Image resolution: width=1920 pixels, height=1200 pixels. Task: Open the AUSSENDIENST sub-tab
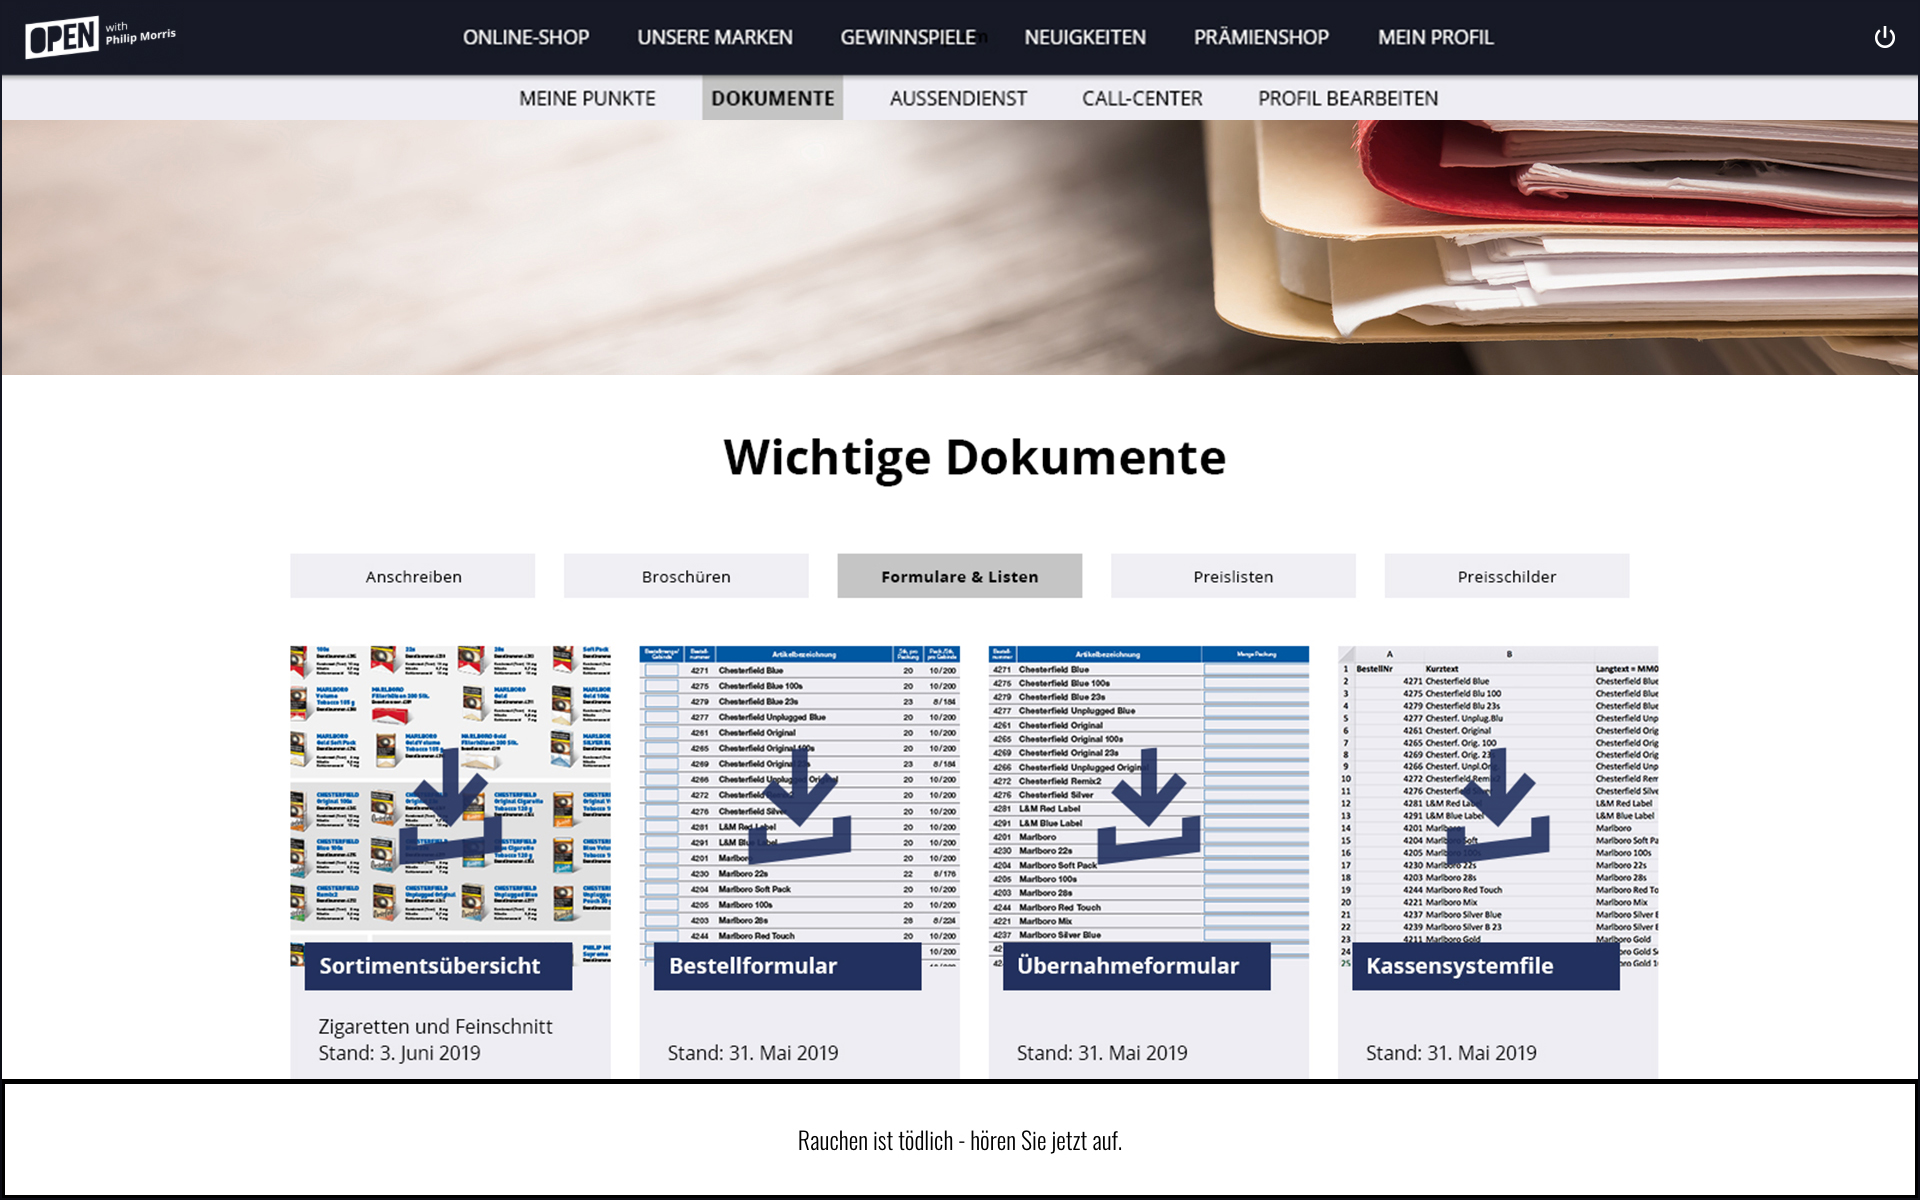pyautogui.click(x=958, y=98)
